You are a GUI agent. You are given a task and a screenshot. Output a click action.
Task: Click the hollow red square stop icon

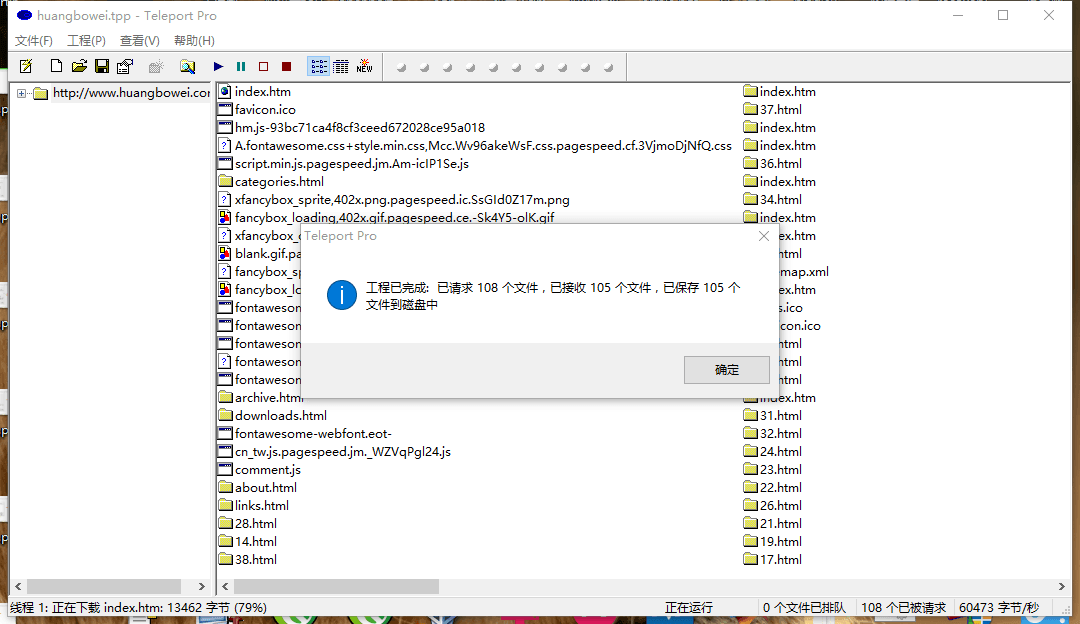click(263, 66)
